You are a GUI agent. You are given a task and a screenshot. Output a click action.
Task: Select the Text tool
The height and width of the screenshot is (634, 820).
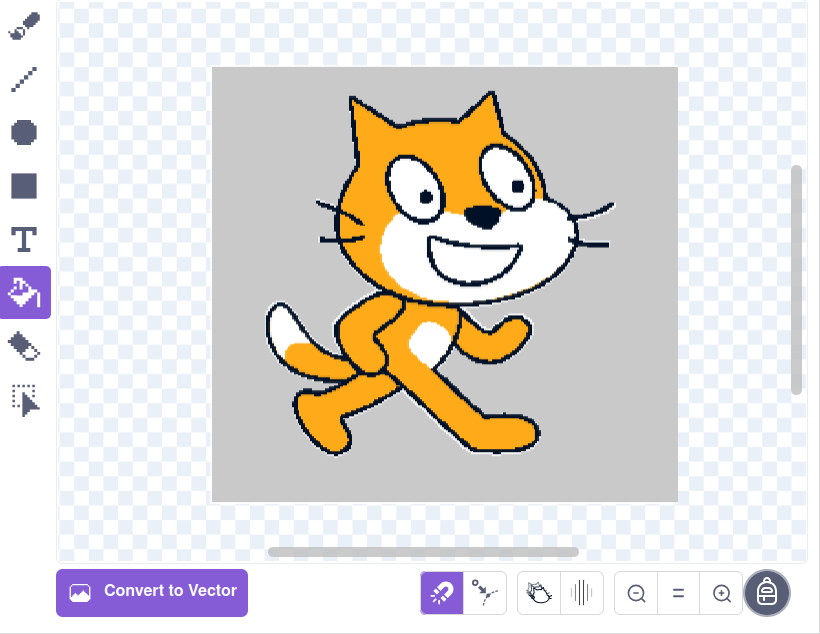point(24,239)
